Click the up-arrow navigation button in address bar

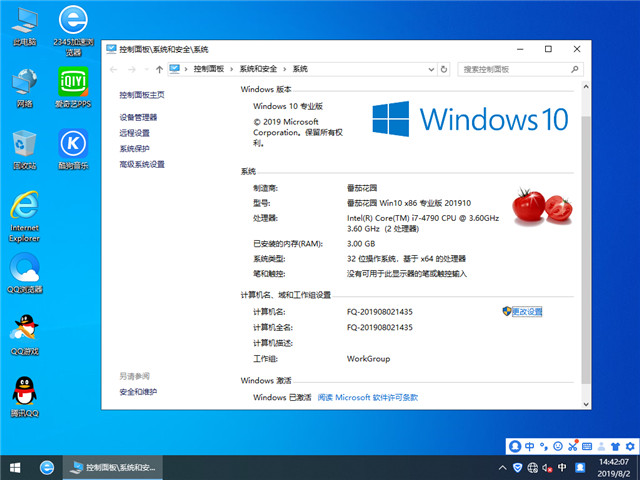[160, 69]
